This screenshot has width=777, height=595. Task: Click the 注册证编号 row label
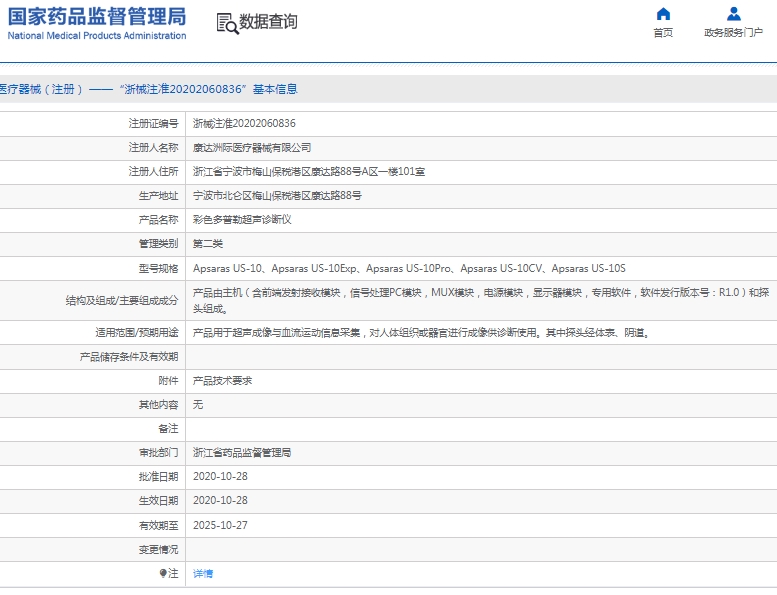pyautogui.click(x=154, y=123)
